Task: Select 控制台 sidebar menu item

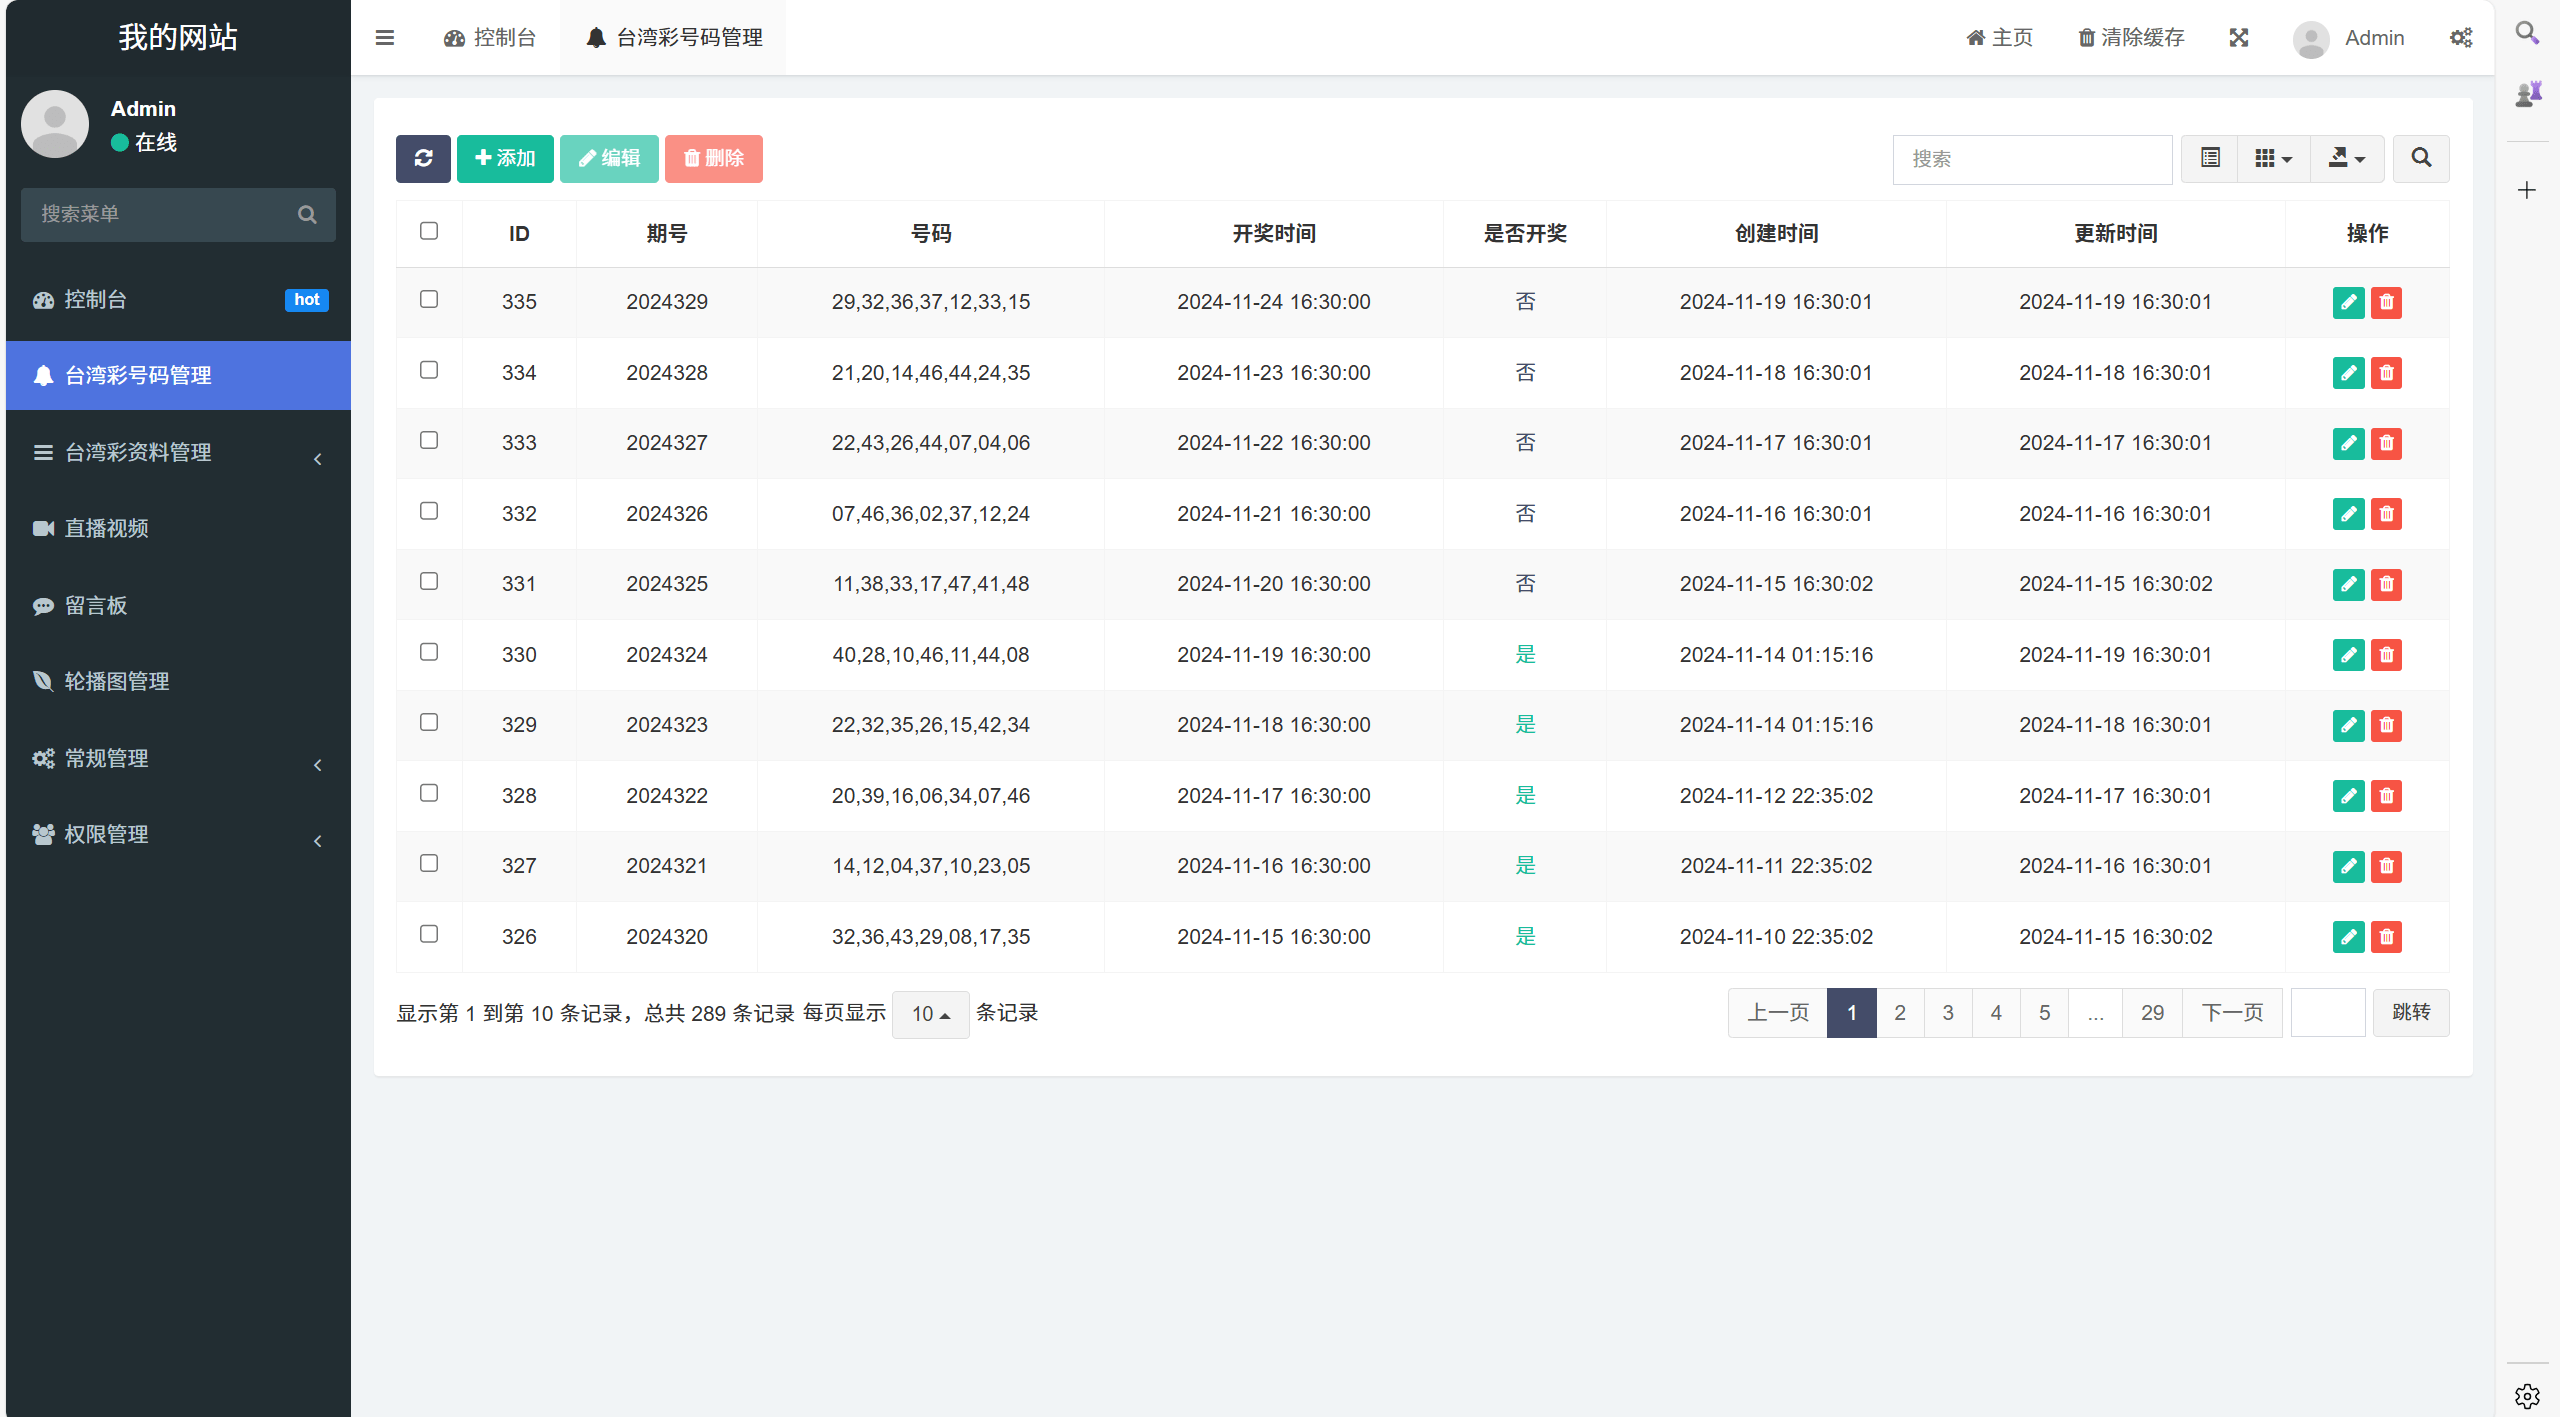Action: (175, 300)
